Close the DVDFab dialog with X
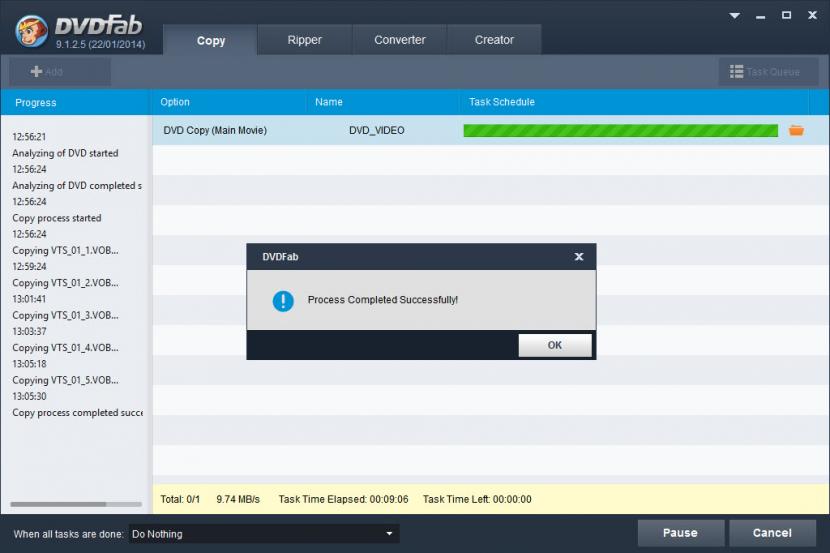The height and width of the screenshot is (553, 830). (x=579, y=257)
